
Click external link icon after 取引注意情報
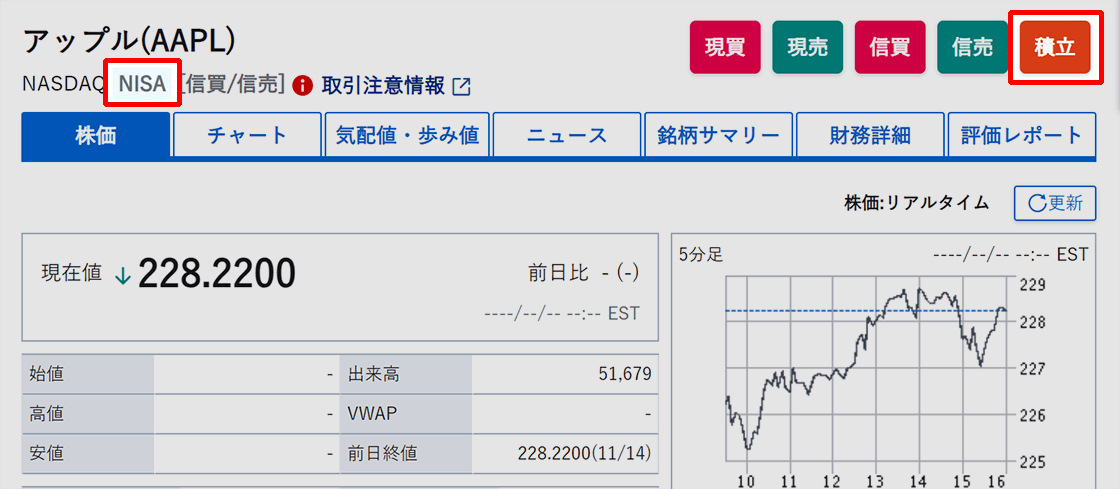click(462, 87)
